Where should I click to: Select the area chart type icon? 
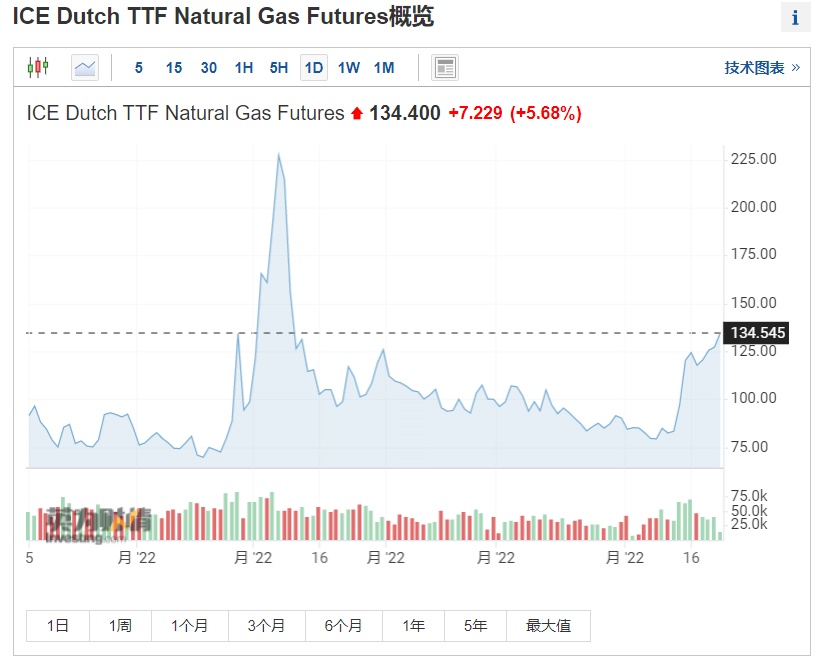[85, 68]
